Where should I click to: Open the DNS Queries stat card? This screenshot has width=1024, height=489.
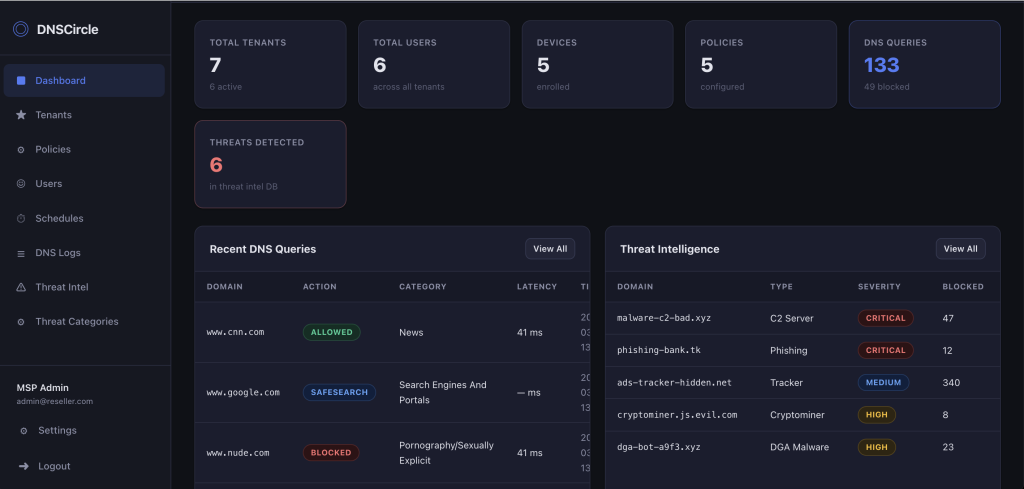coord(924,64)
